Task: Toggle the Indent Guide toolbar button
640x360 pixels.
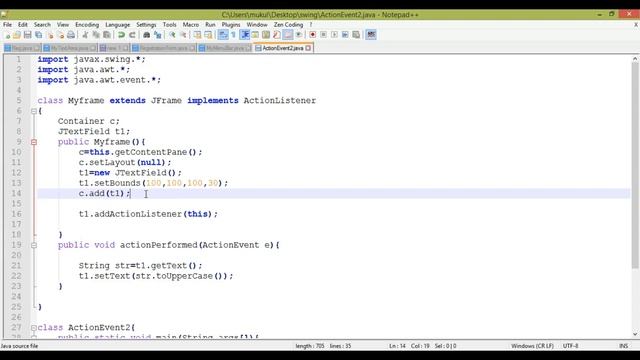Action: [x=245, y=35]
